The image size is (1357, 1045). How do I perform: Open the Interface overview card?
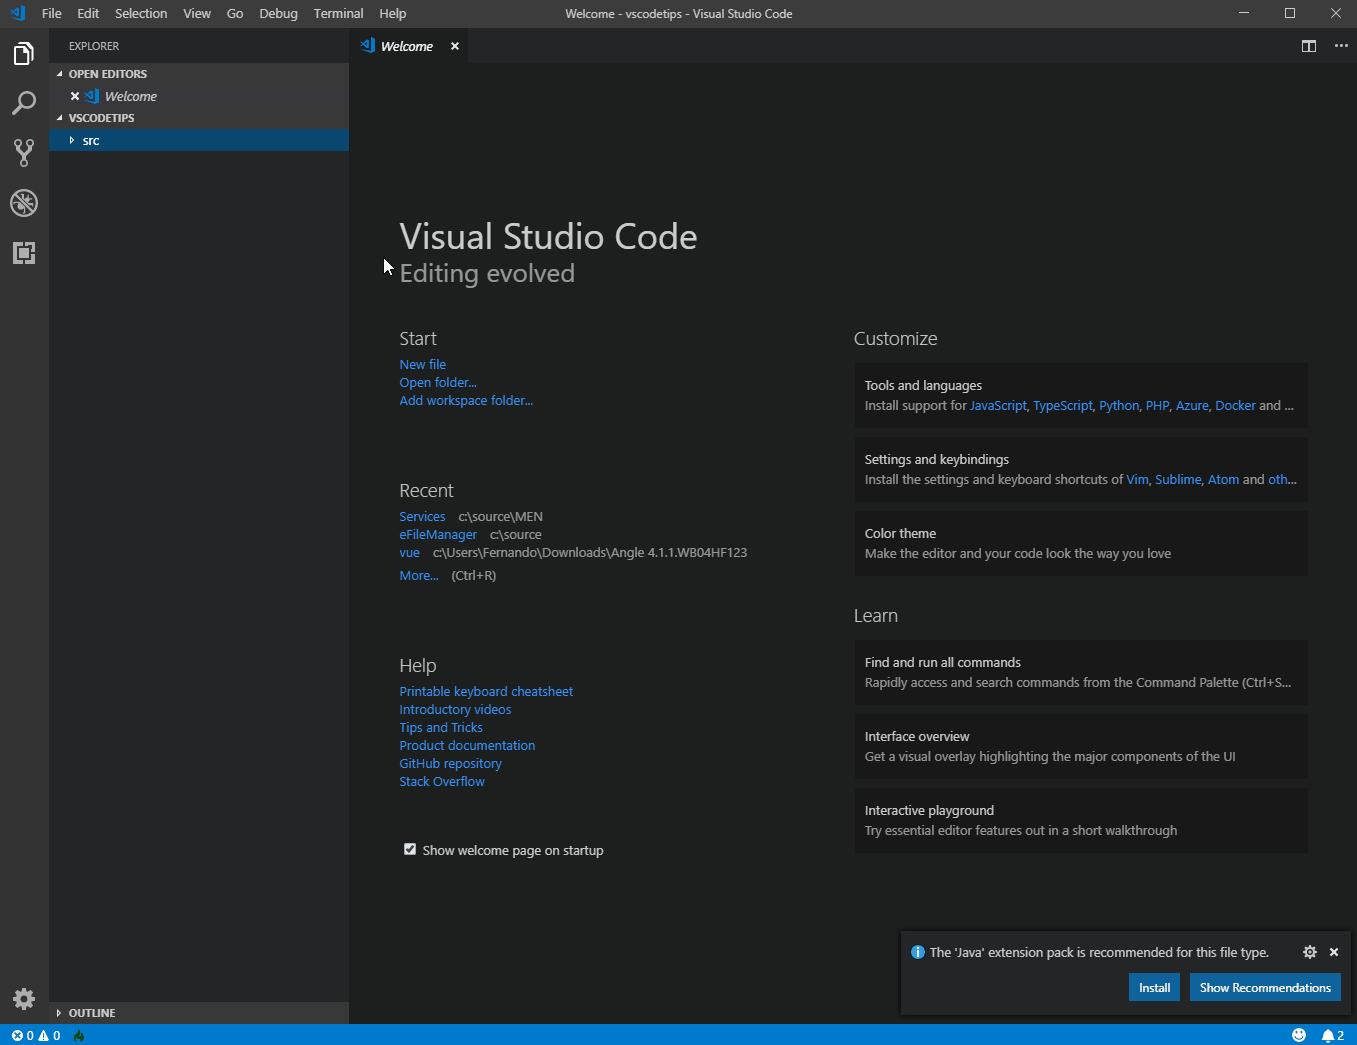click(x=1081, y=746)
